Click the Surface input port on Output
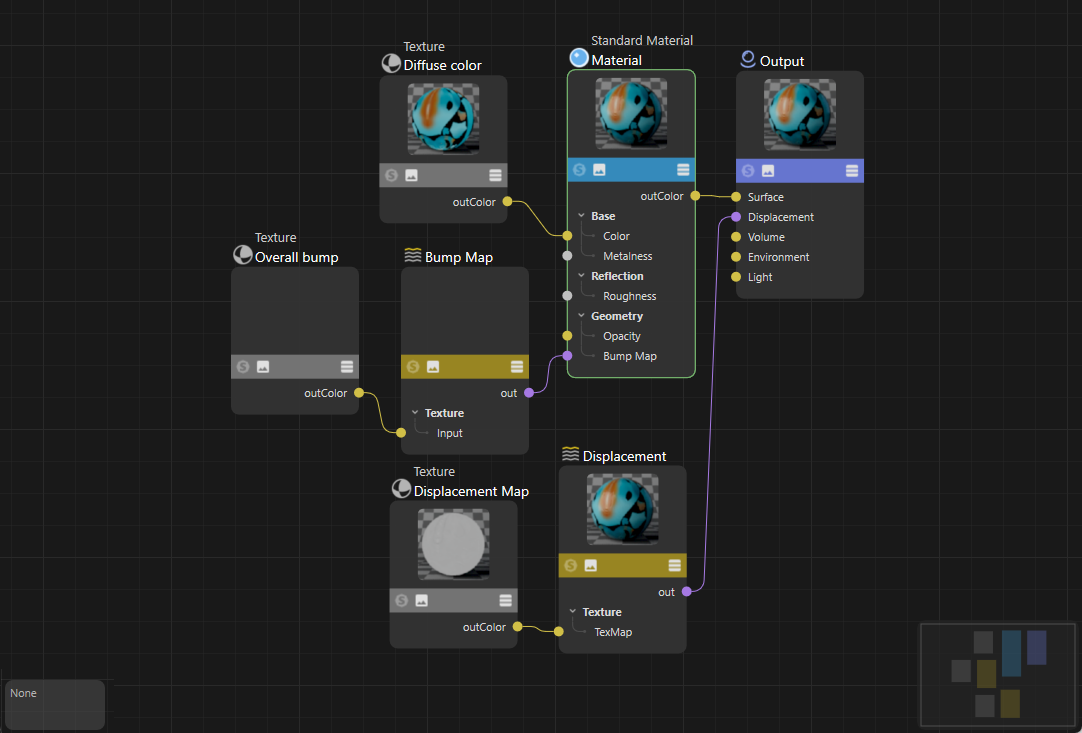The width and height of the screenshot is (1082, 733). point(736,197)
